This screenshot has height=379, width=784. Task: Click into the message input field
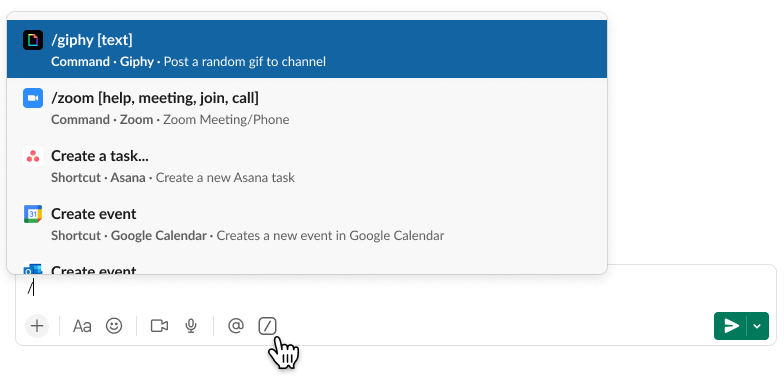[395, 289]
